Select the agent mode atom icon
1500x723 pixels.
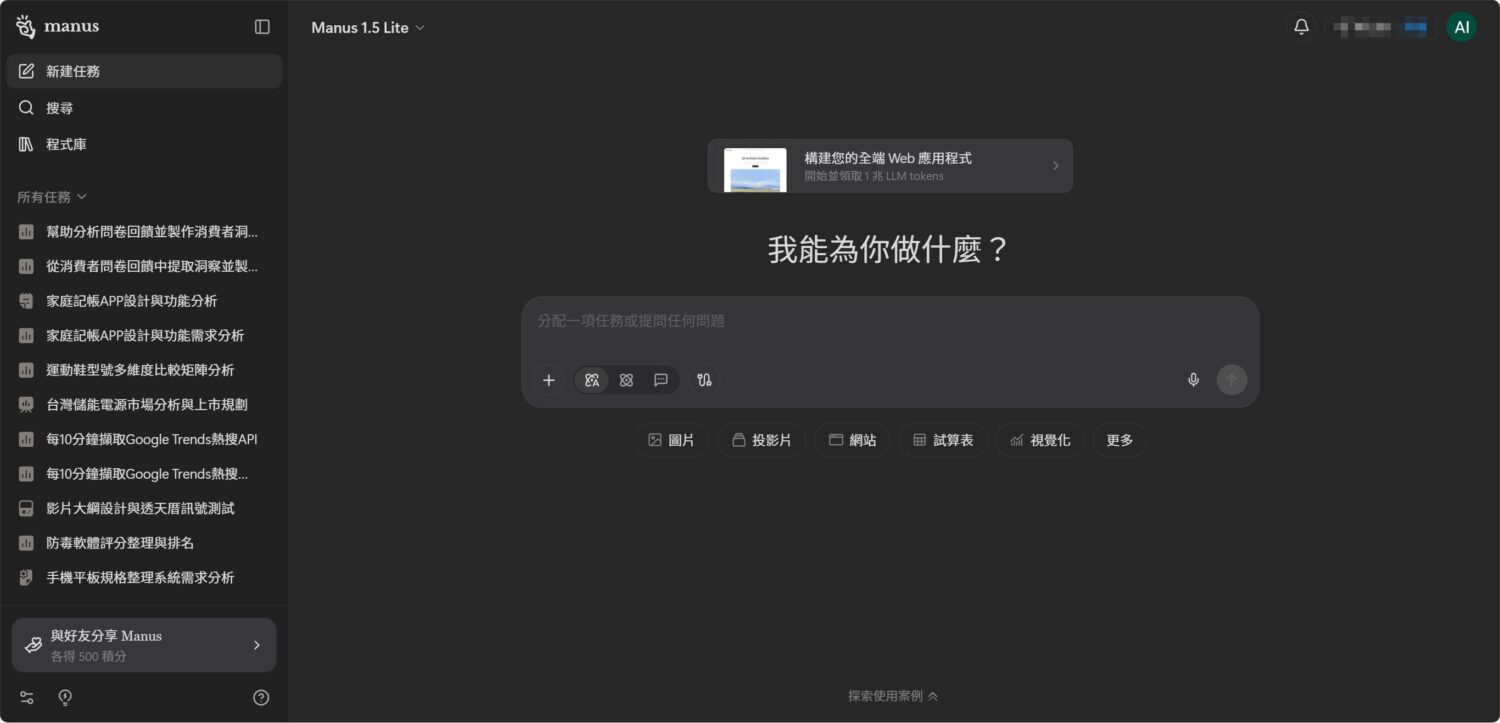coord(626,380)
